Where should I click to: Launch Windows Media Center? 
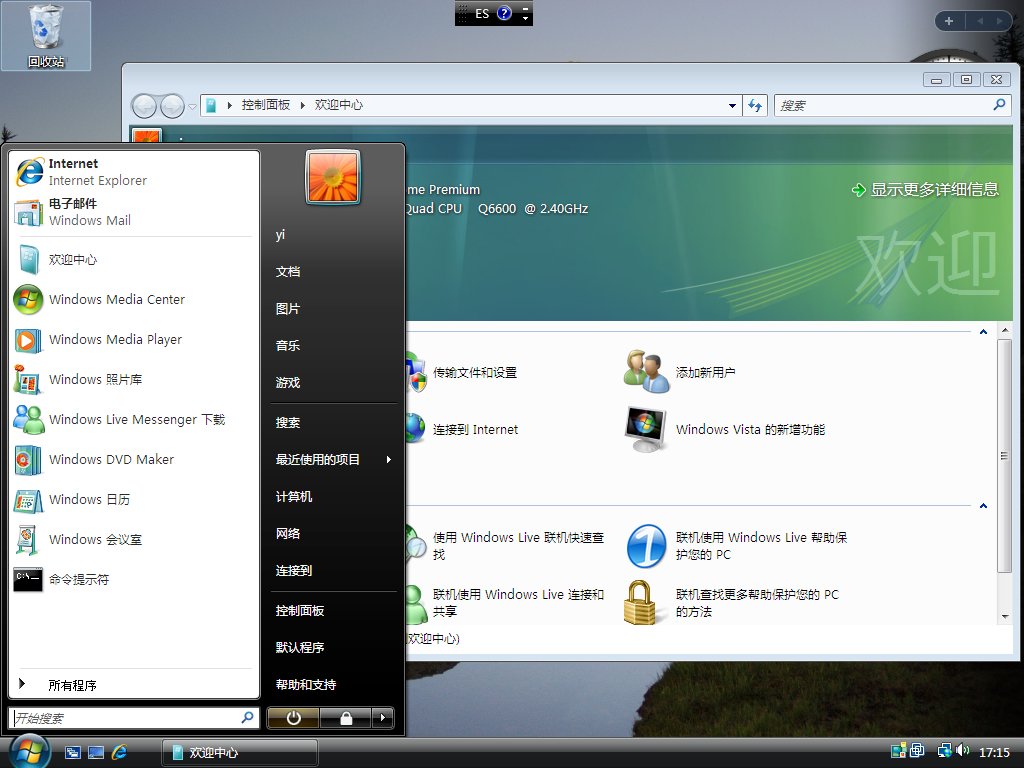pyautogui.click(x=116, y=299)
